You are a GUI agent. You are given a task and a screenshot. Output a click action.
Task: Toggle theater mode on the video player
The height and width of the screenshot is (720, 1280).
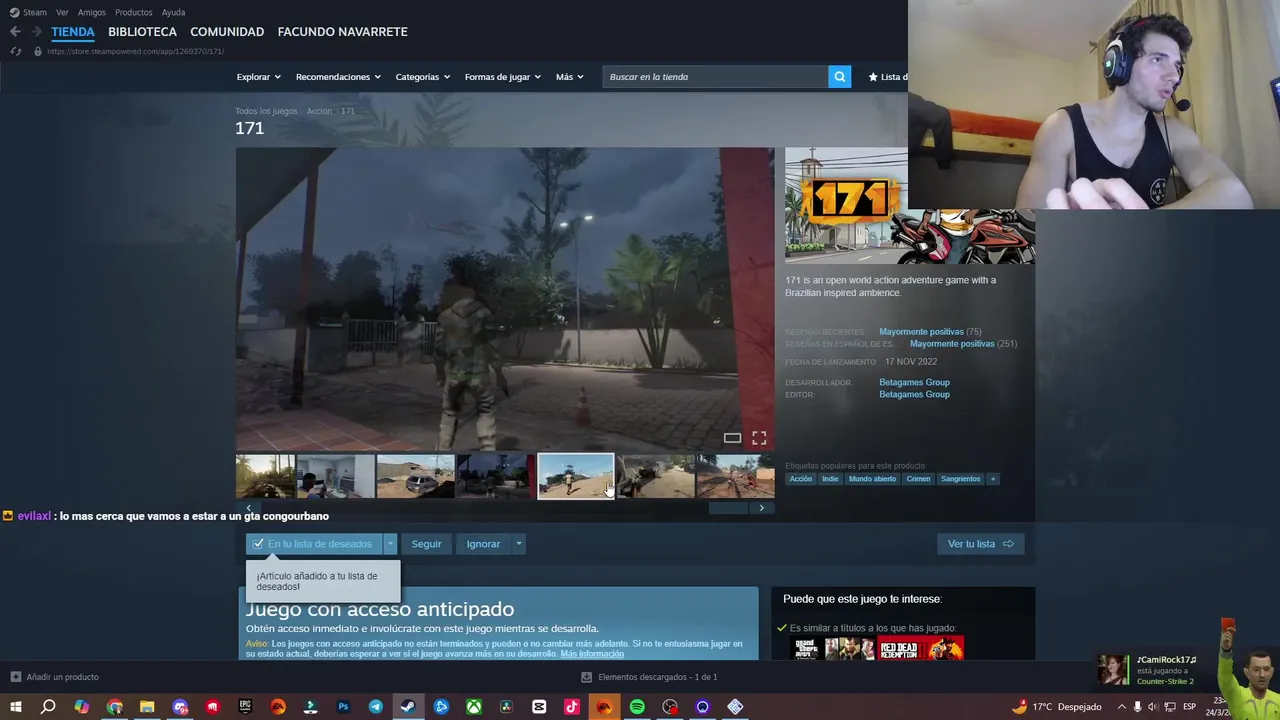[733, 438]
